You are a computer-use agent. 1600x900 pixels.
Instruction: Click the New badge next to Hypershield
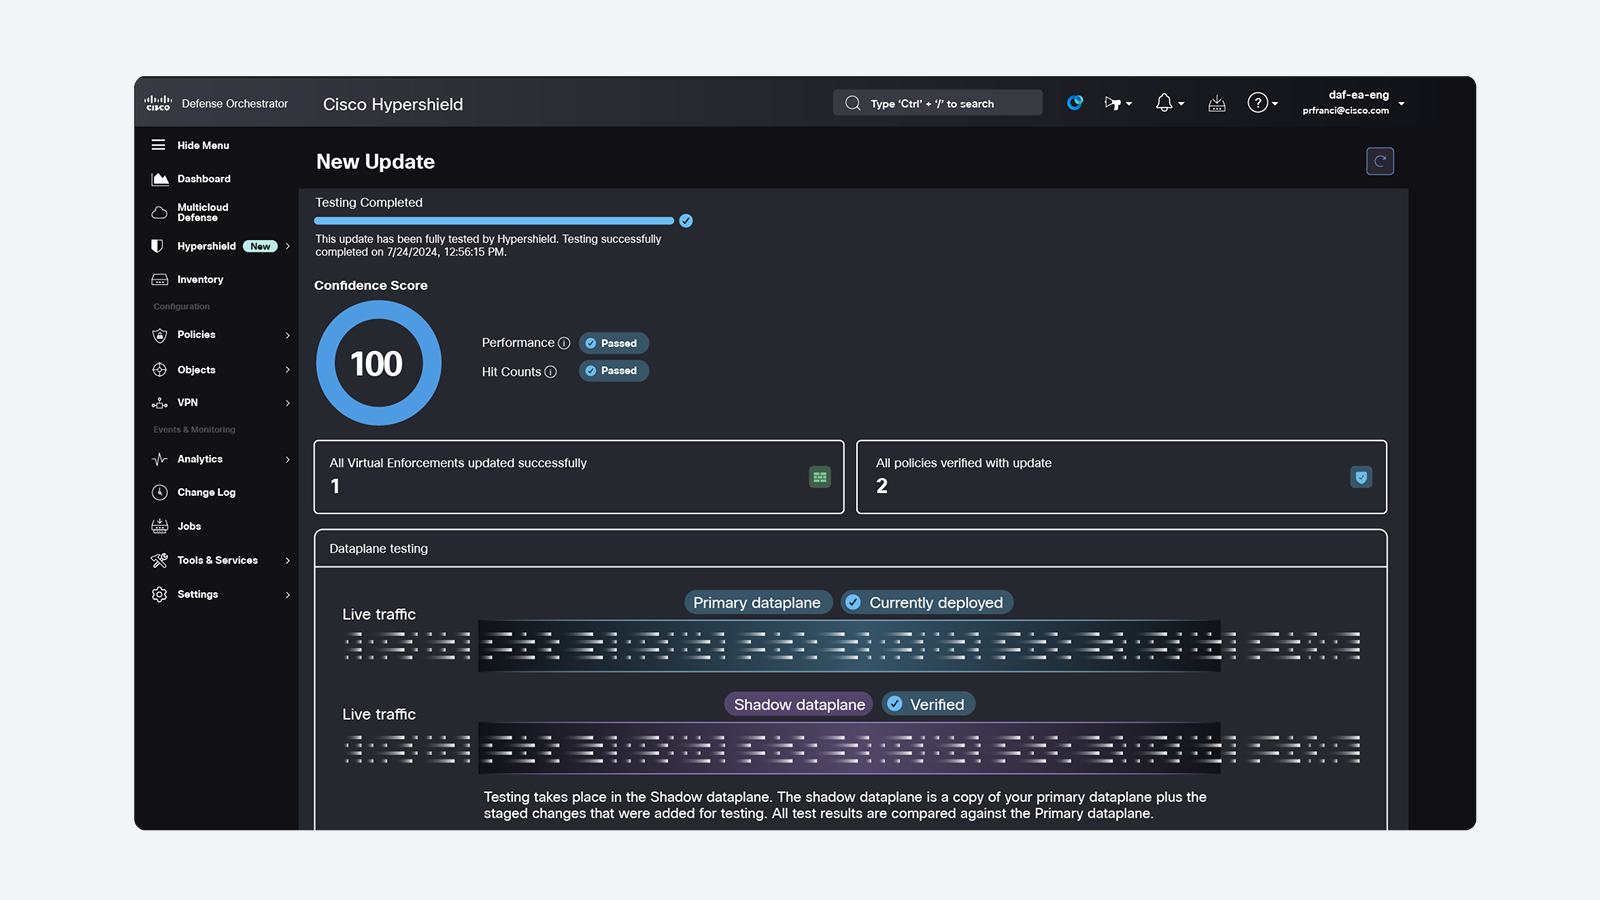[260, 246]
